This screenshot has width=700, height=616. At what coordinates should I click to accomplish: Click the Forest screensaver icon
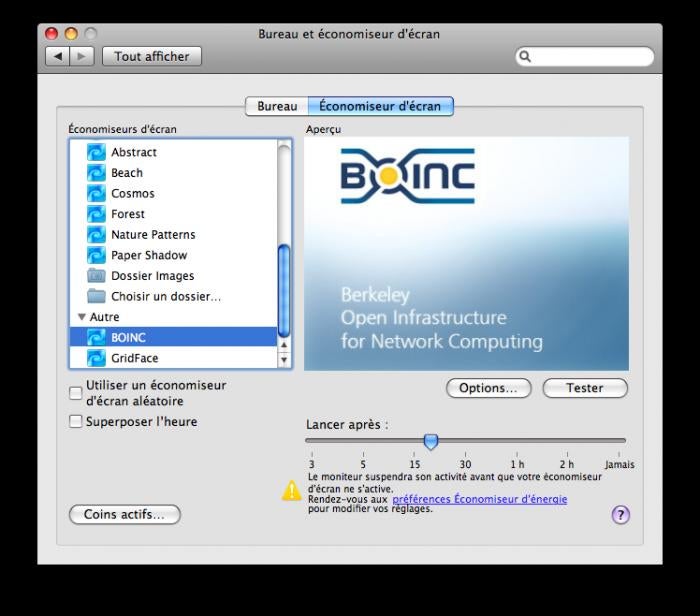96,214
